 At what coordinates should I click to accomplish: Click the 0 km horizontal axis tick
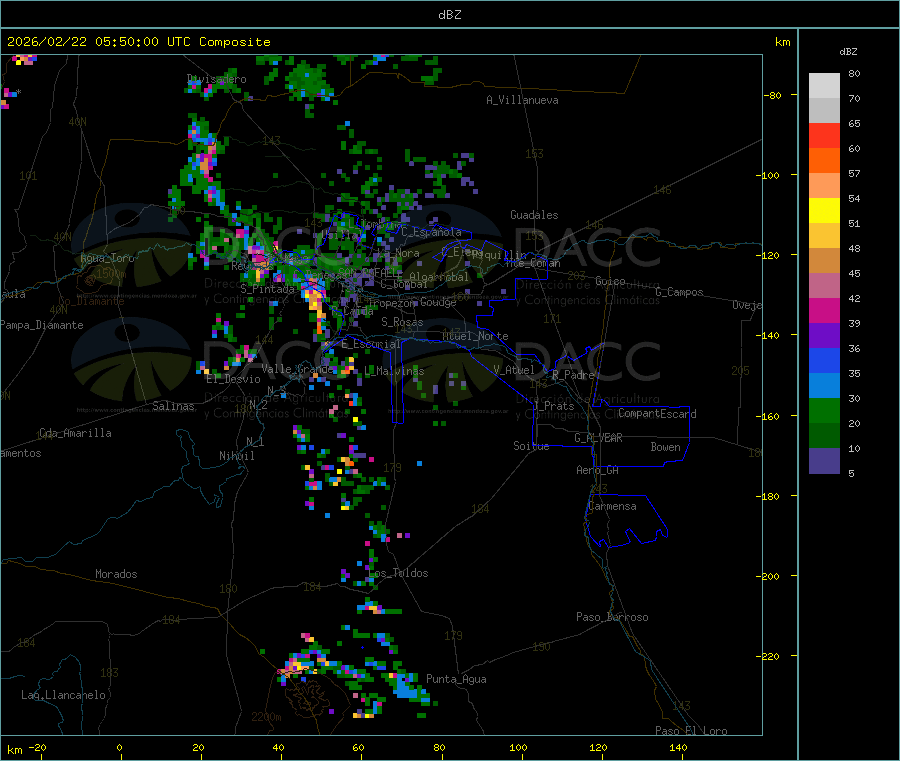119,747
